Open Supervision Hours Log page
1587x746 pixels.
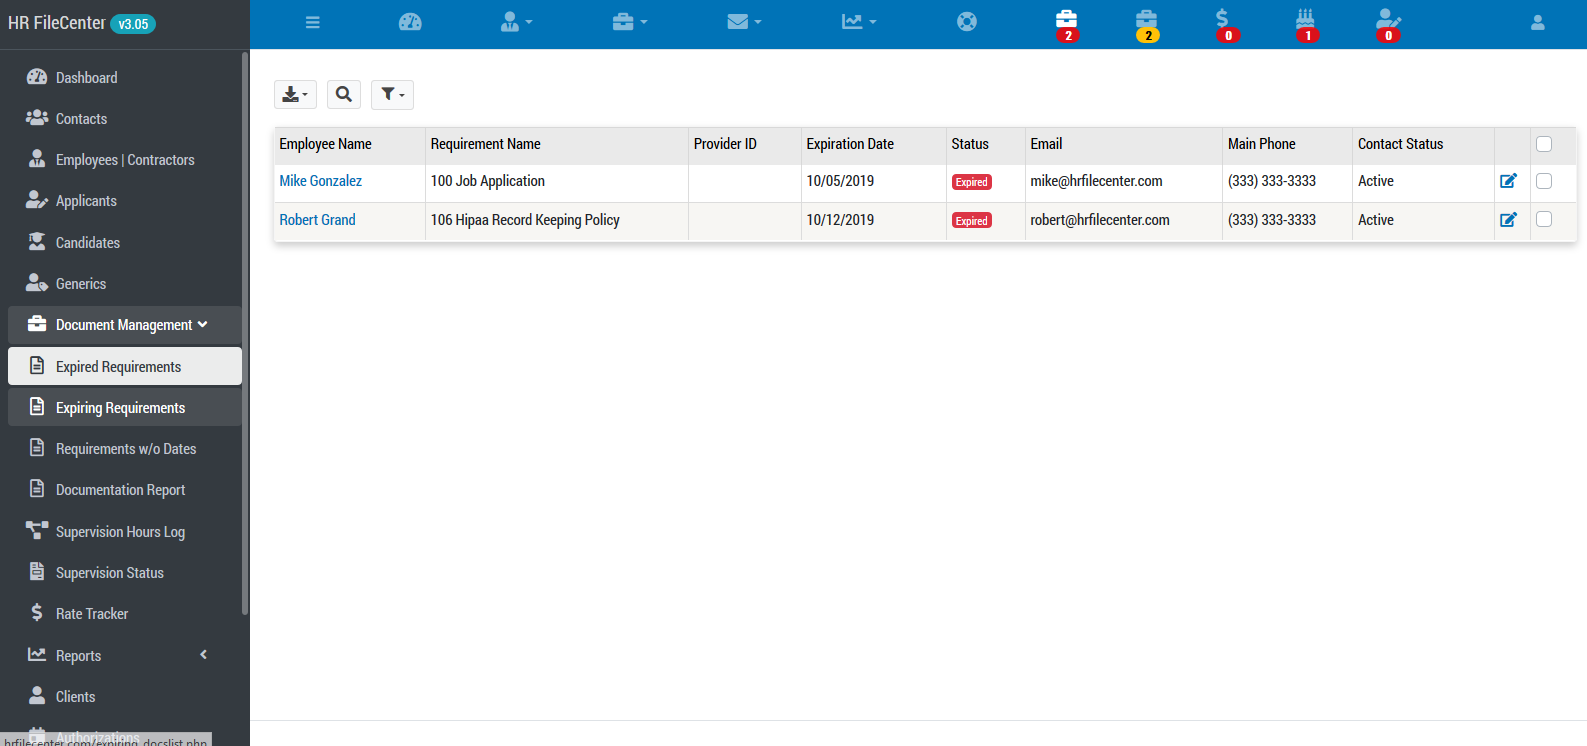coord(120,532)
